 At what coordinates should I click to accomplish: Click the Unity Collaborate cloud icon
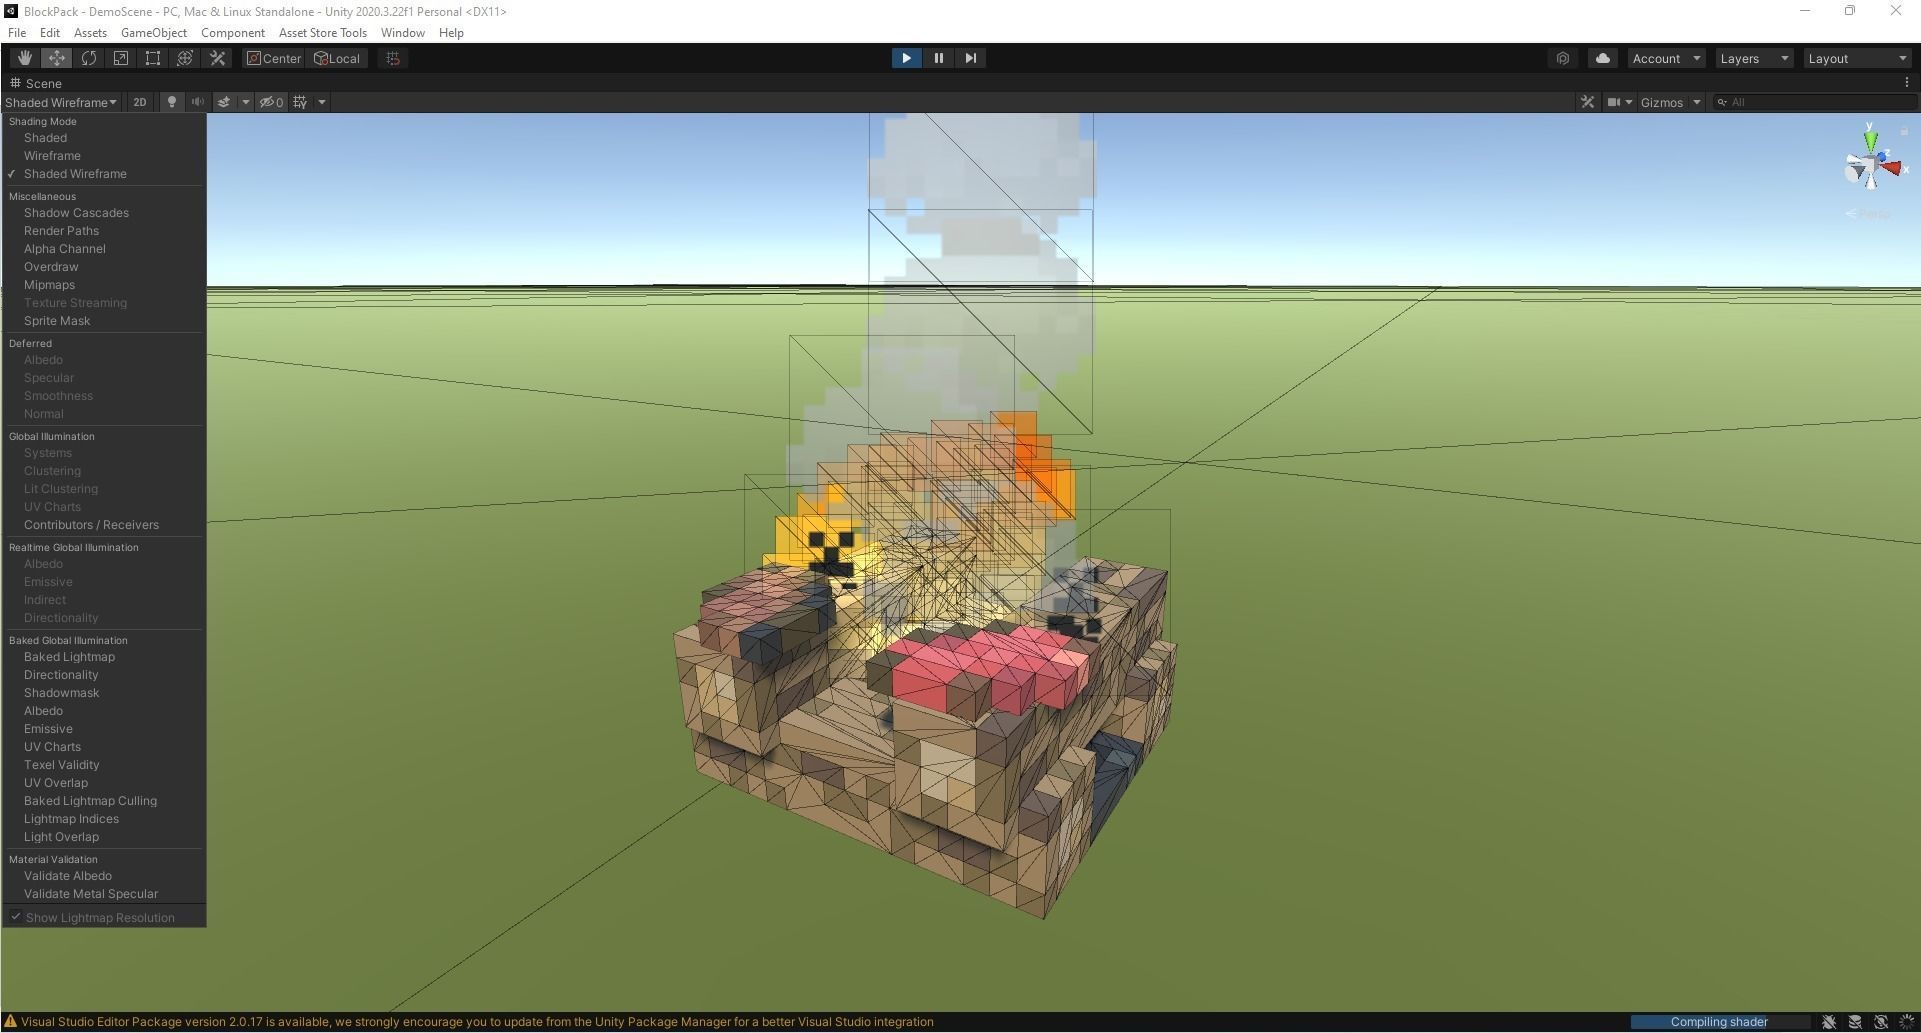coord(1602,57)
